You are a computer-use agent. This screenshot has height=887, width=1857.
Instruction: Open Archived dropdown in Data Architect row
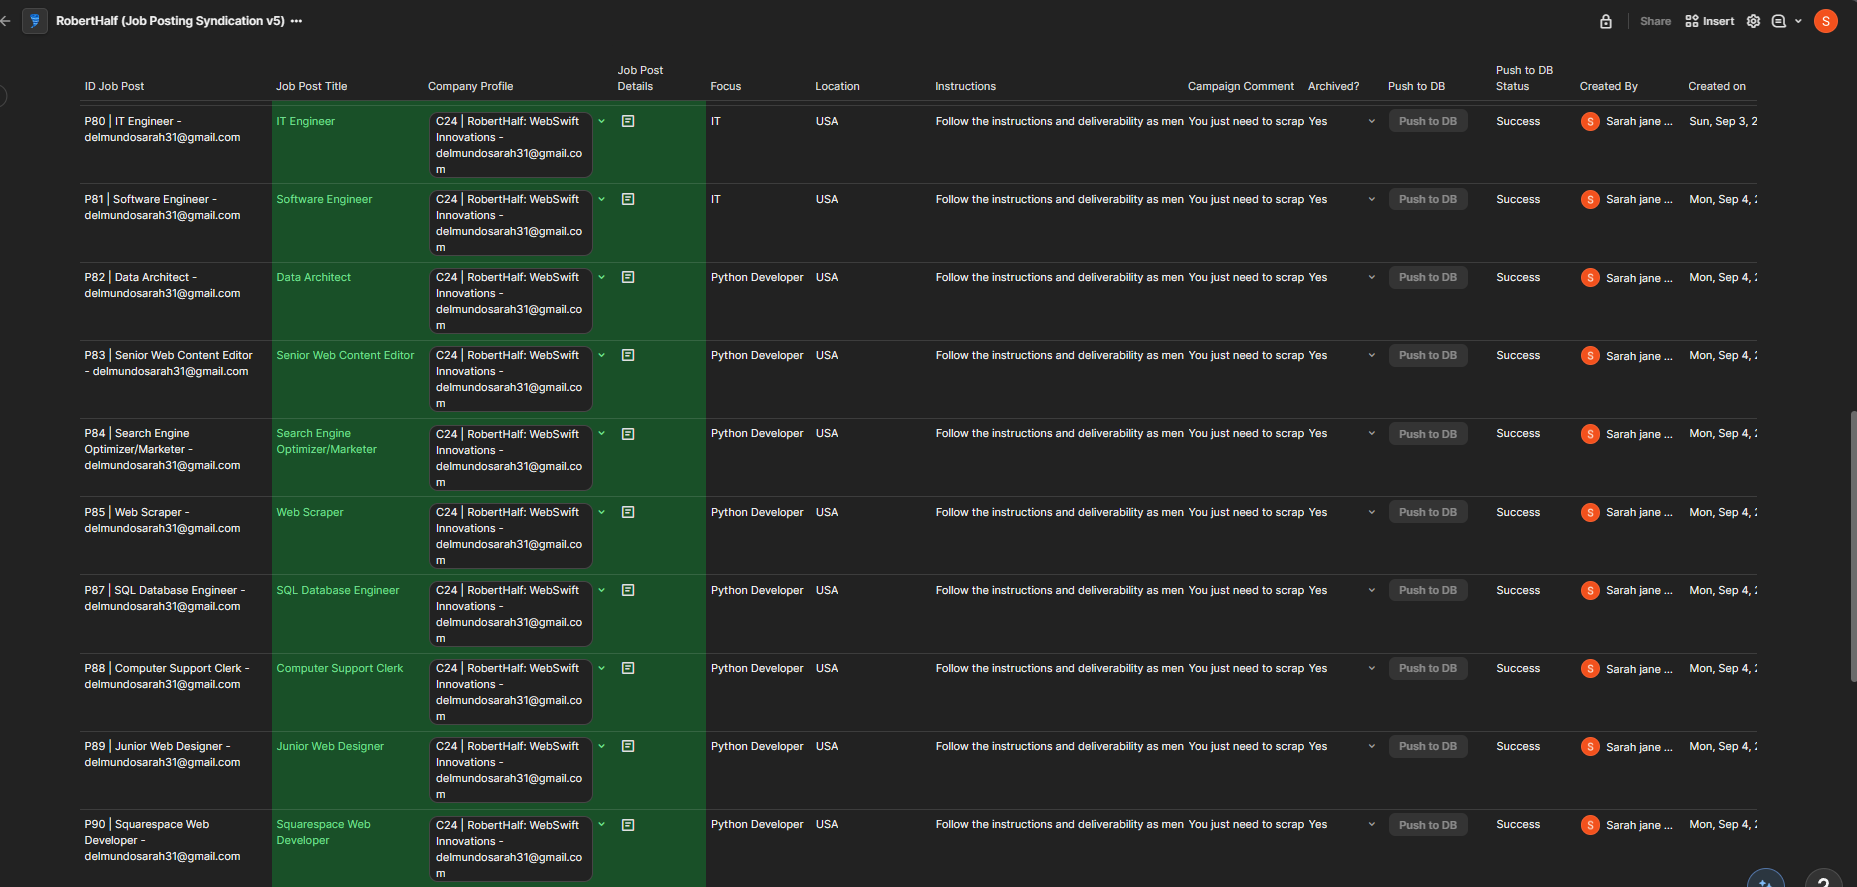click(1371, 277)
